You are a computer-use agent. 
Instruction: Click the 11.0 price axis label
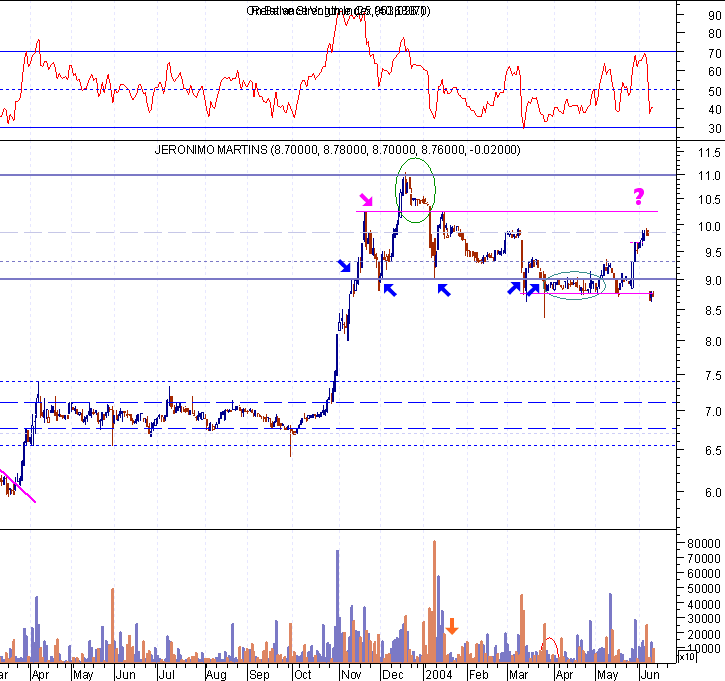709,176
